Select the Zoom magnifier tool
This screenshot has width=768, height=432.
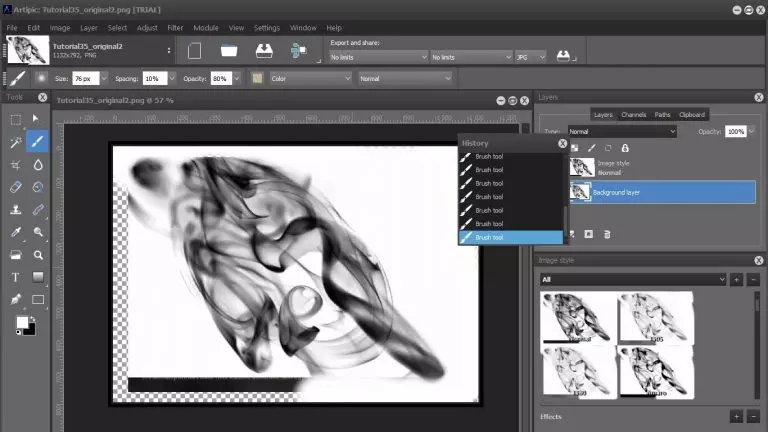(38, 255)
